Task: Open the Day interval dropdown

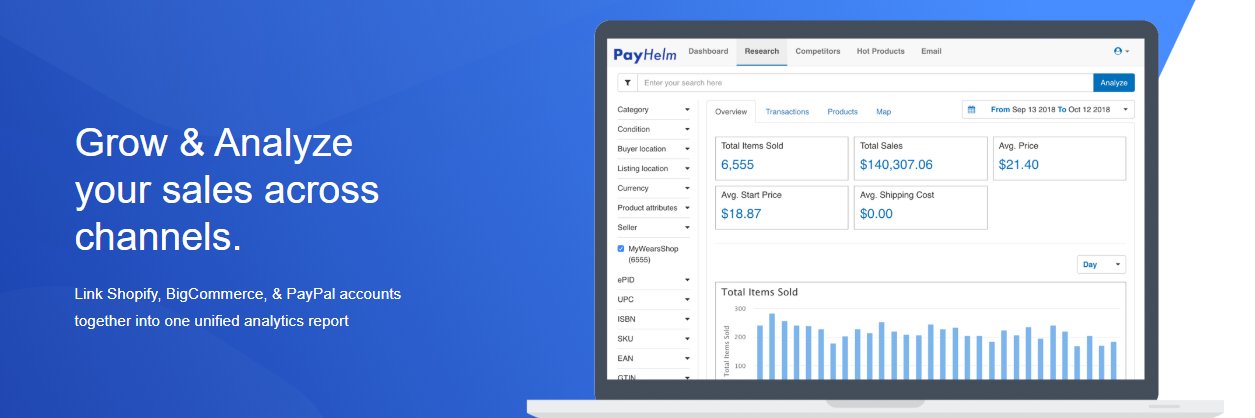Action: (1101, 265)
